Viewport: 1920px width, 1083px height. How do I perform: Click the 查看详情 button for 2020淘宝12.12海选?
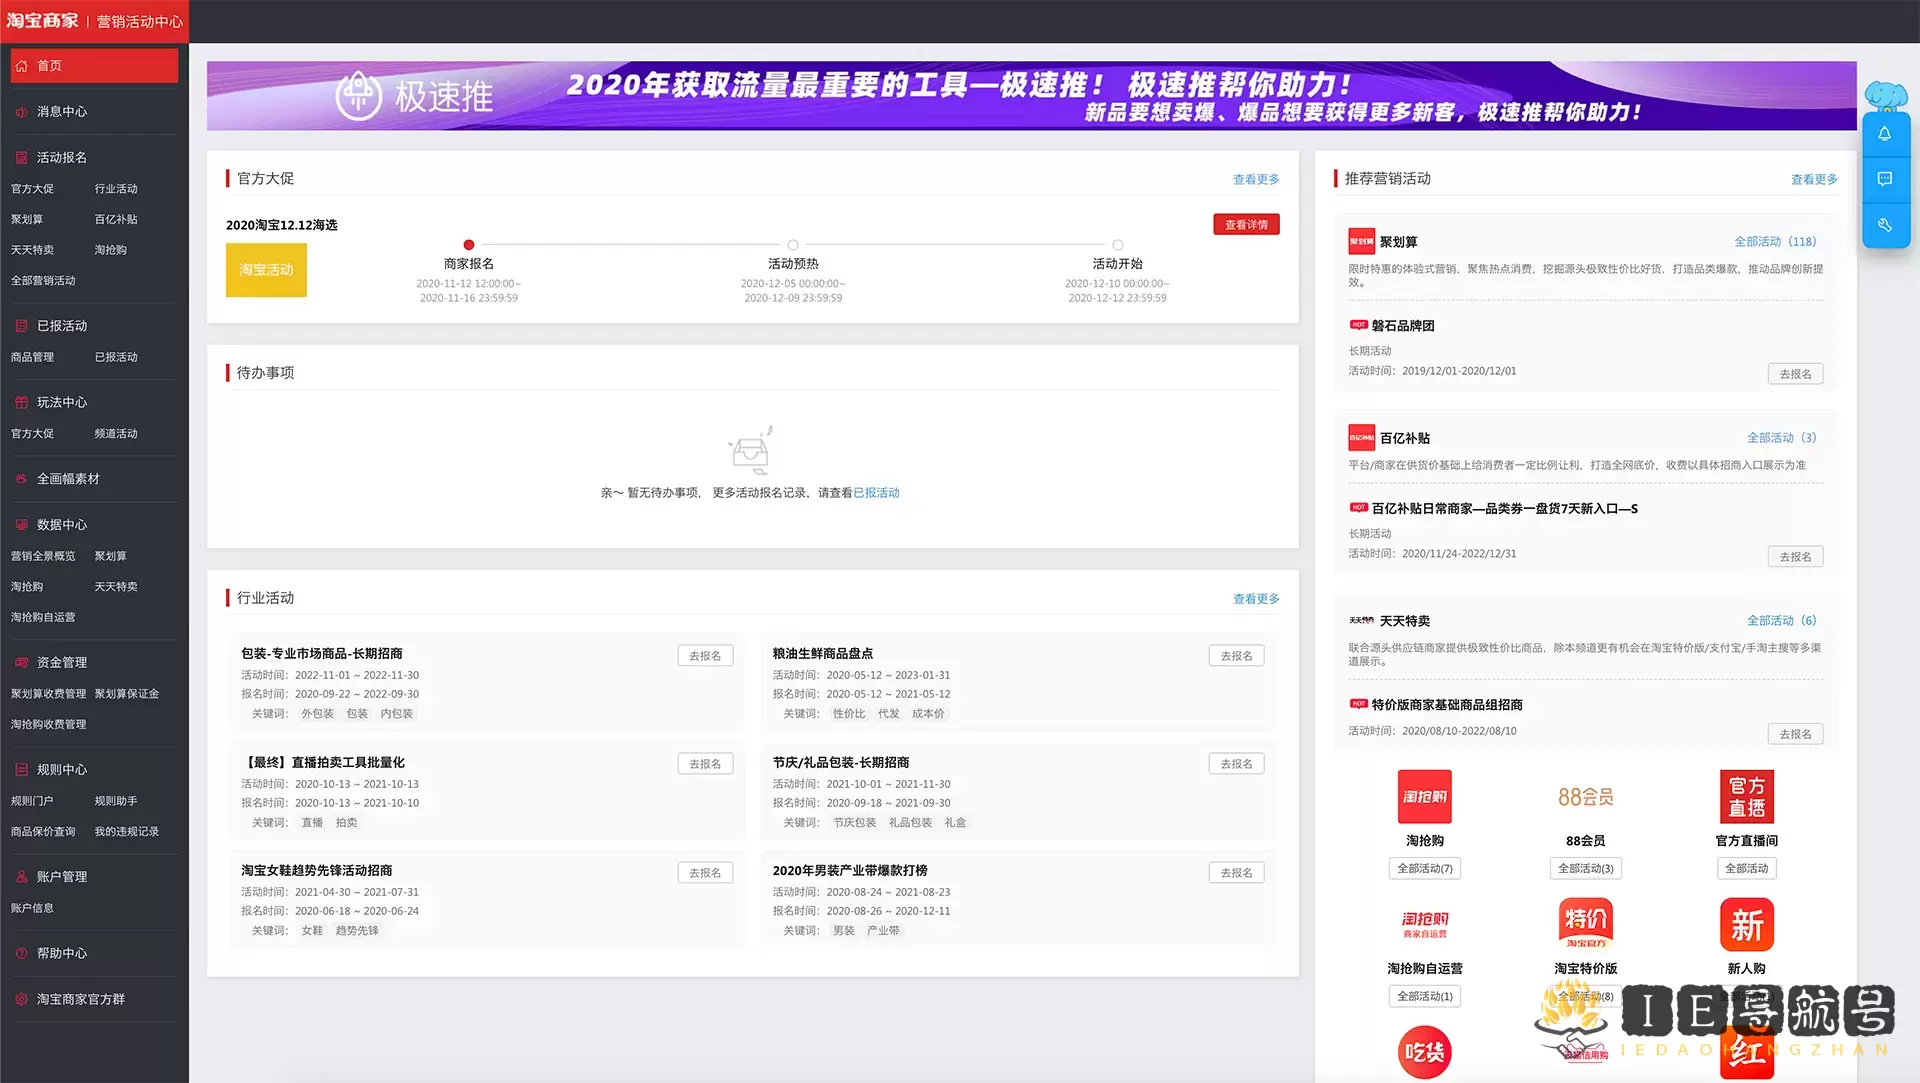(1246, 224)
